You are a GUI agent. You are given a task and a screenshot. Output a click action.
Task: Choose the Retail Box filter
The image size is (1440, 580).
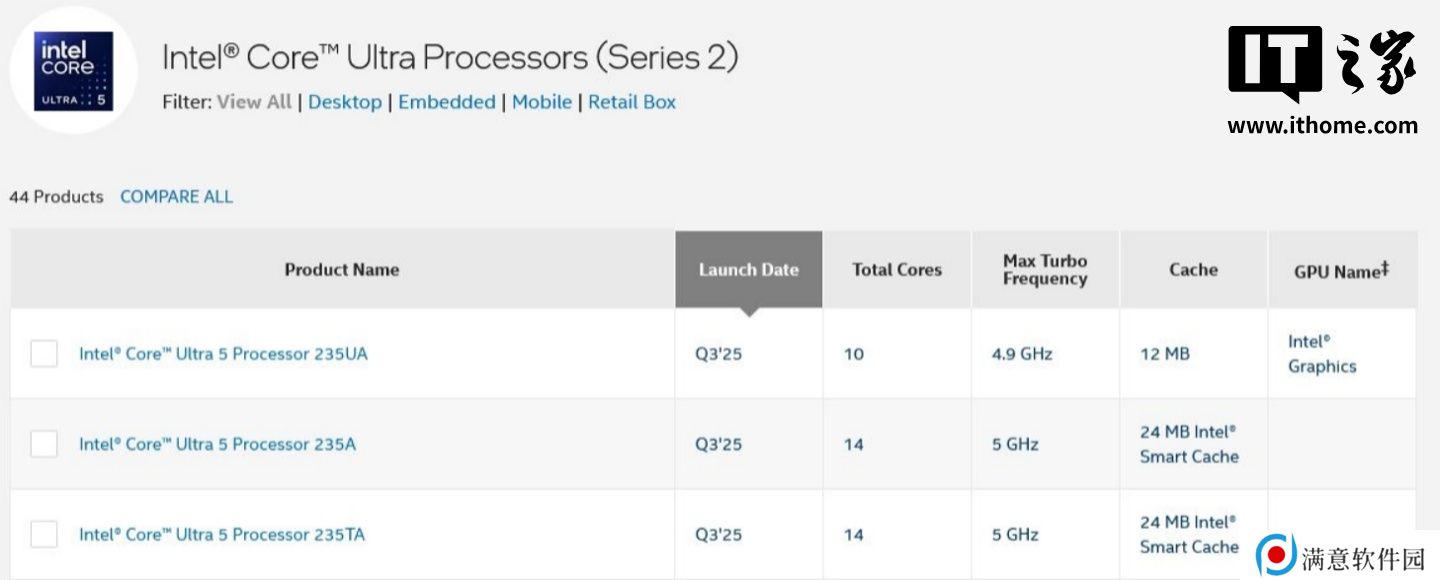tap(631, 102)
